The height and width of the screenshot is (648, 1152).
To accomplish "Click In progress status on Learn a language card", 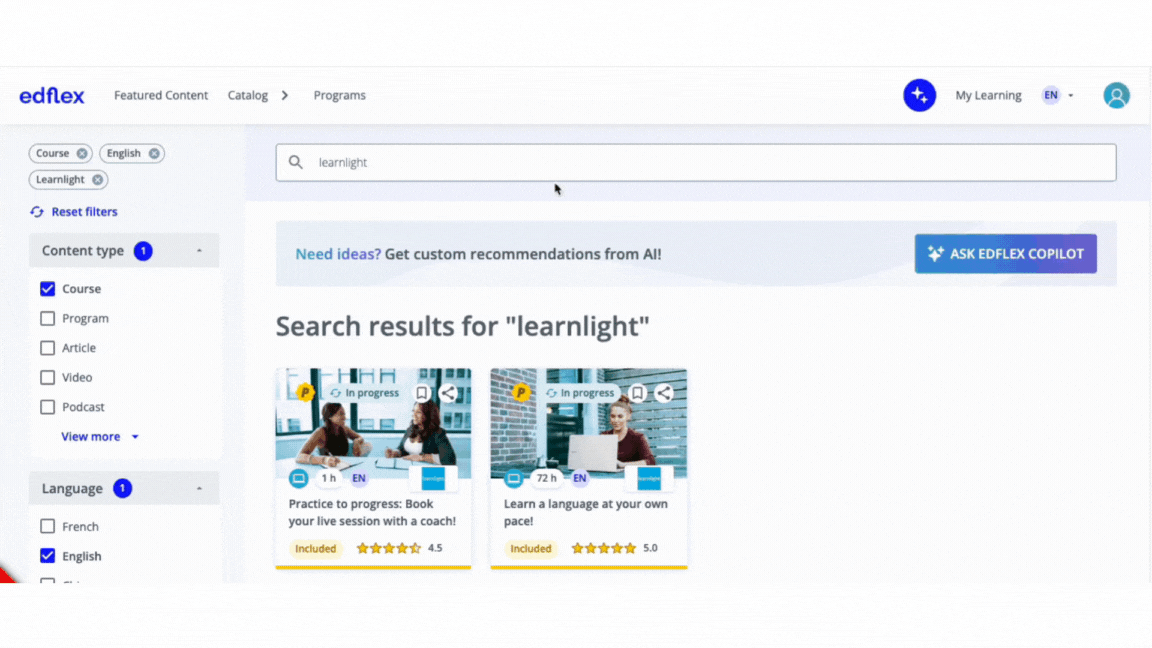I will tap(580, 393).
